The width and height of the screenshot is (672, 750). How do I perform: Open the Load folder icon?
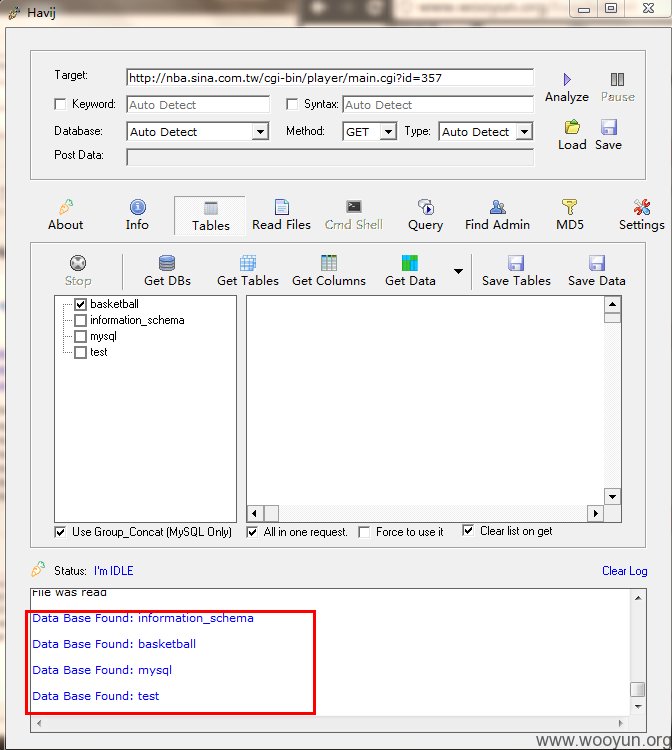[x=572, y=127]
